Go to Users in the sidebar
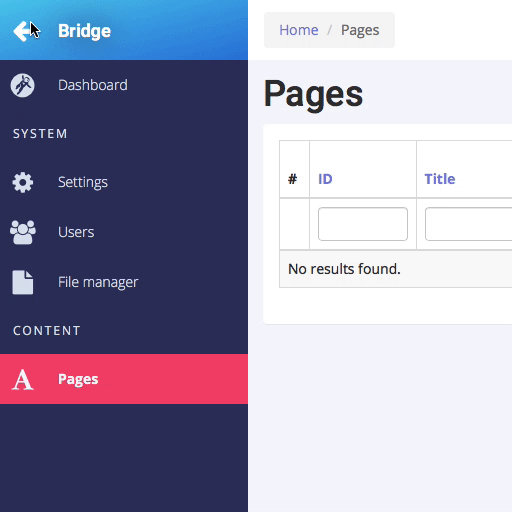This screenshot has height=512, width=512. (x=124, y=232)
